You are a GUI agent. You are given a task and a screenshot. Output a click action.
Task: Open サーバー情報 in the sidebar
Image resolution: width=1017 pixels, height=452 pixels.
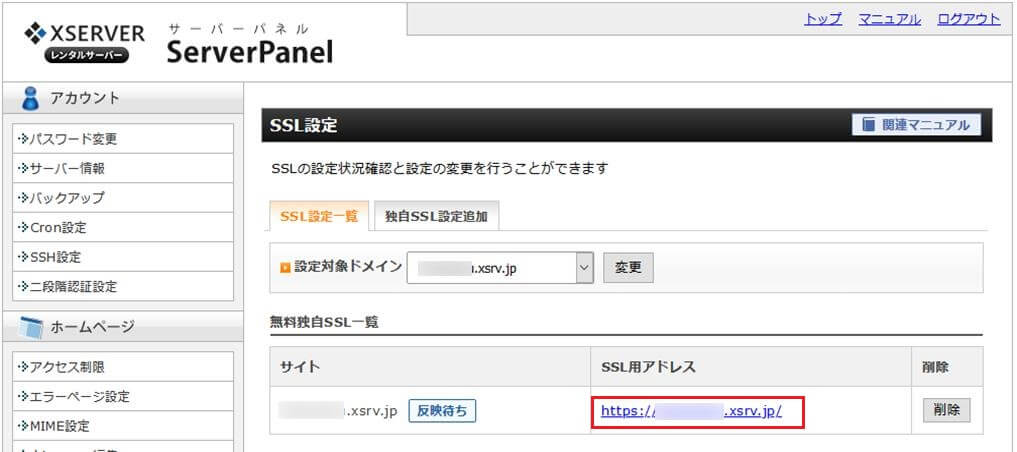[123, 169]
